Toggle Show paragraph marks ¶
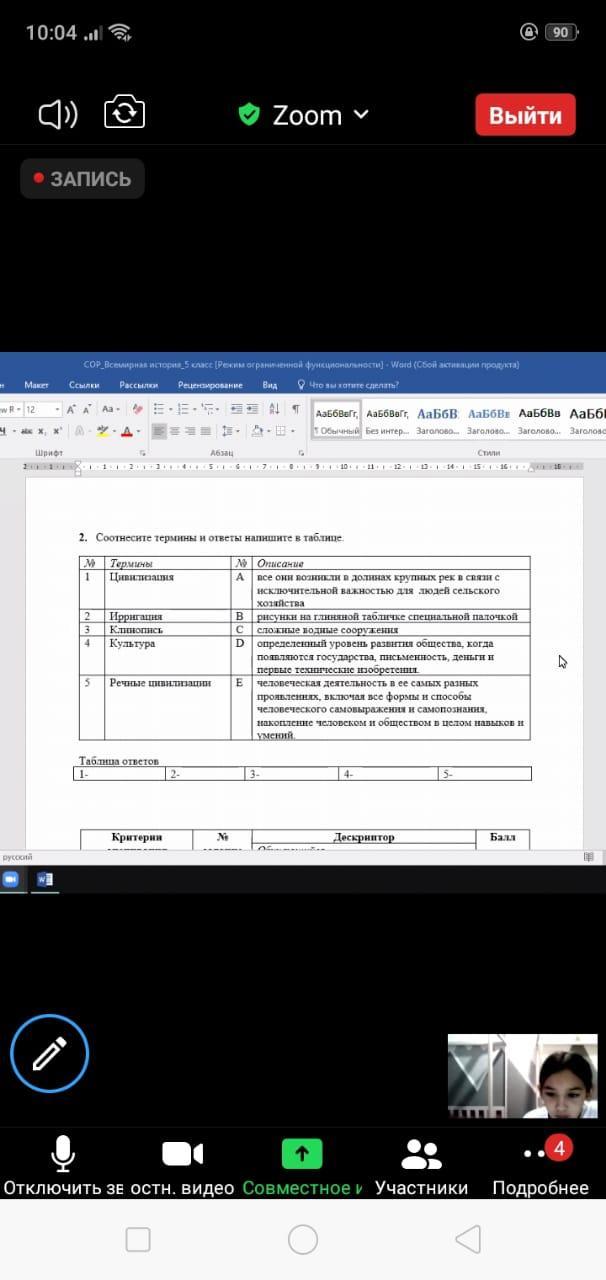606x1280 pixels. click(x=295, y=409)
